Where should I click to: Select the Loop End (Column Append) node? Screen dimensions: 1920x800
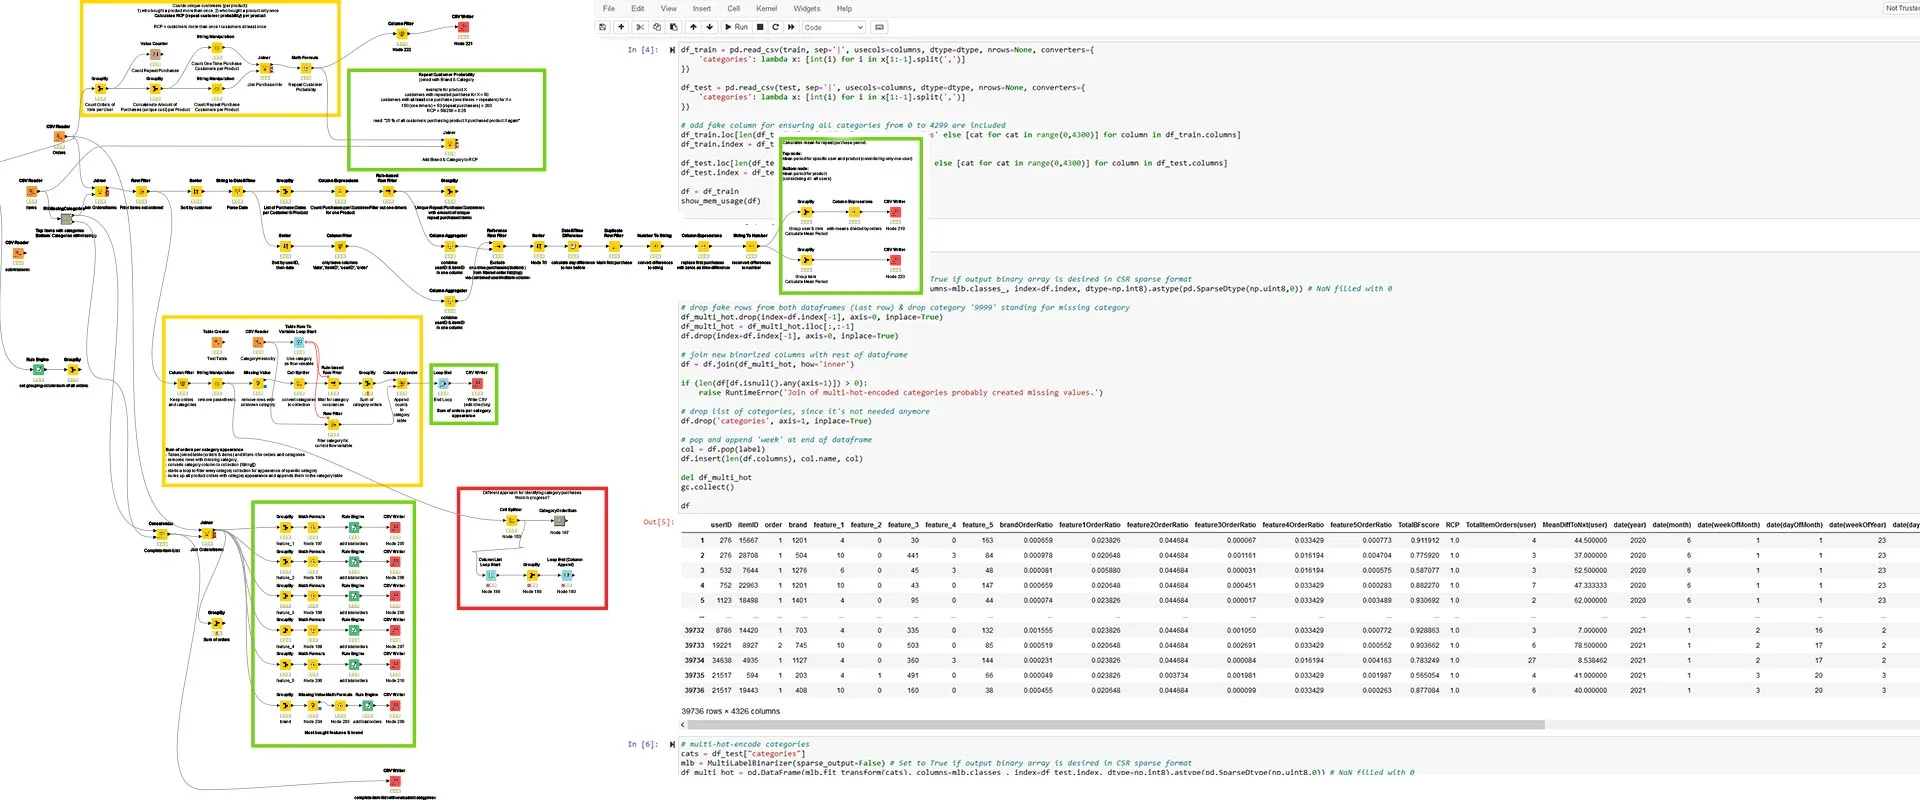(566, 575)
